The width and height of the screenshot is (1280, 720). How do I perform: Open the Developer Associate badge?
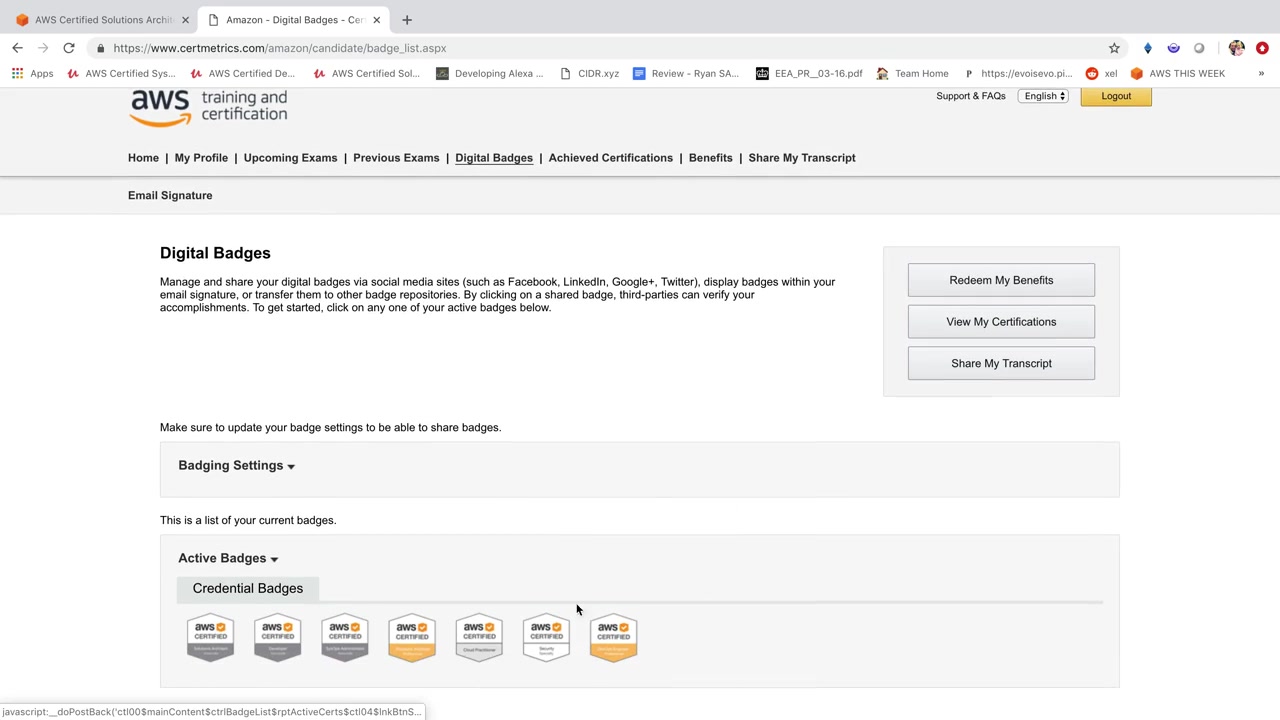[277, 637]
